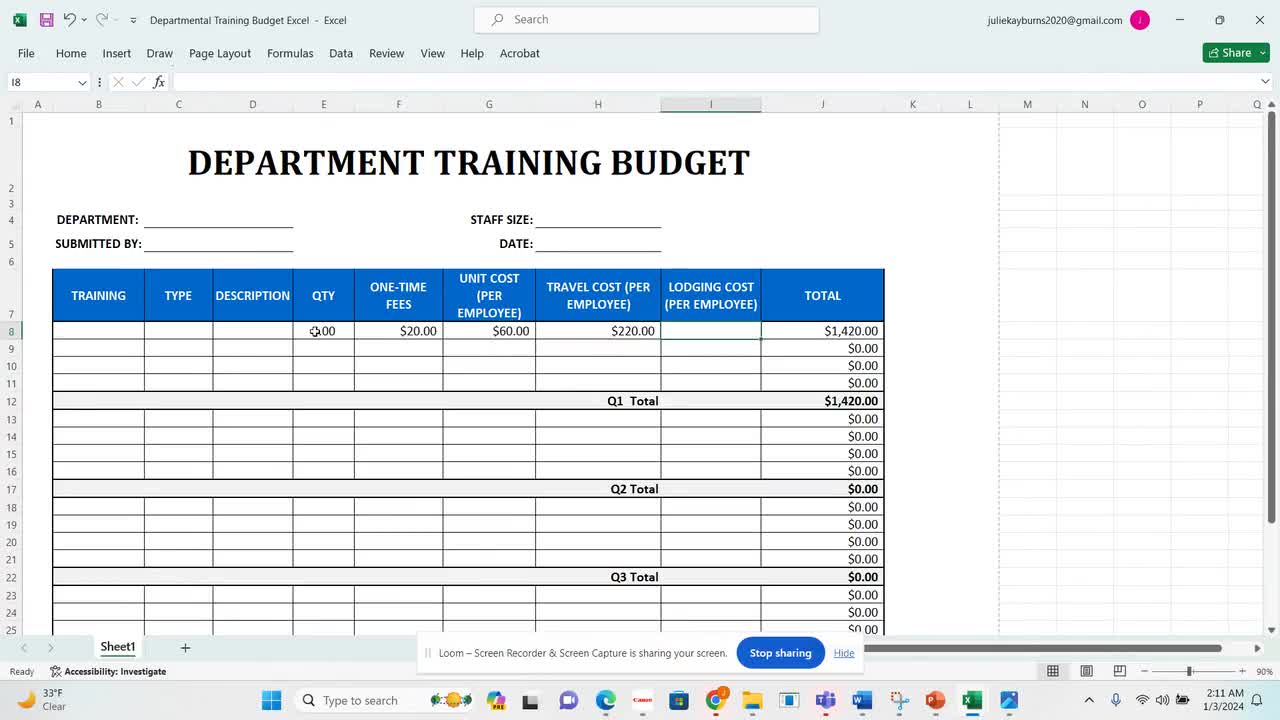Click the right arrow of horizontal scrollbar
1280x720 pixels.
(x=1257, y=647)
